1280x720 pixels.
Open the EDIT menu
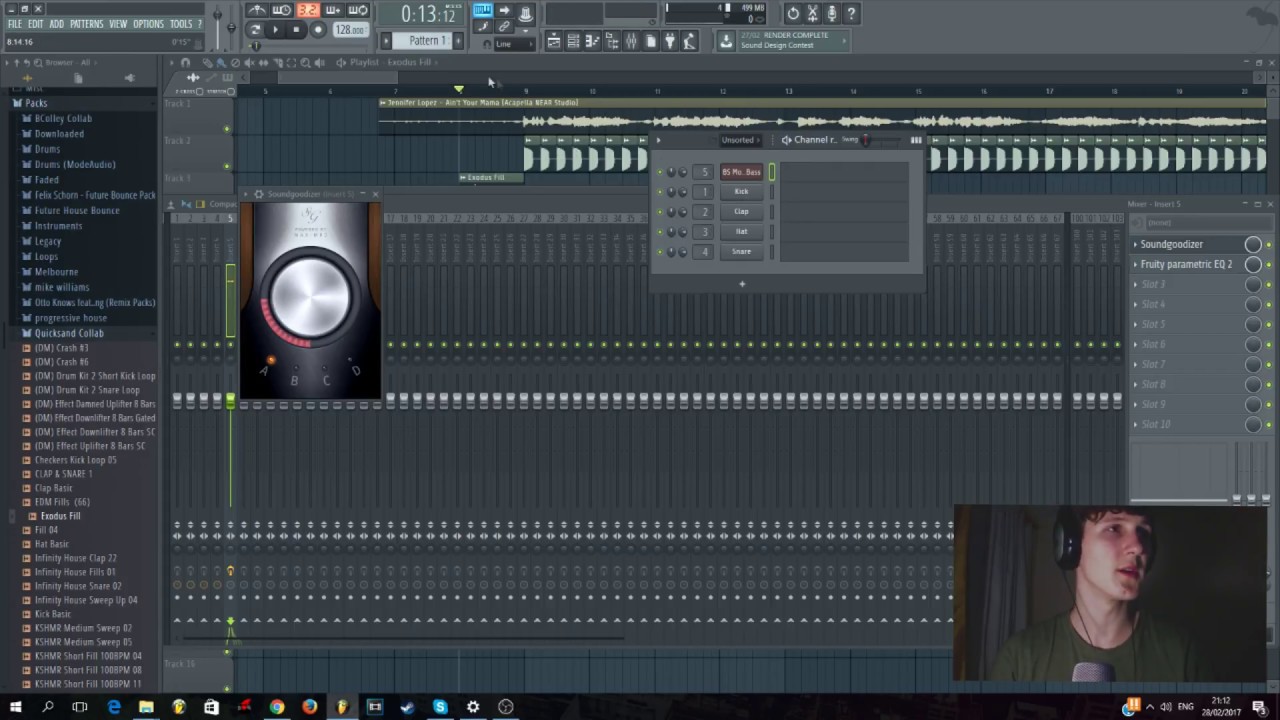(35, 24)
